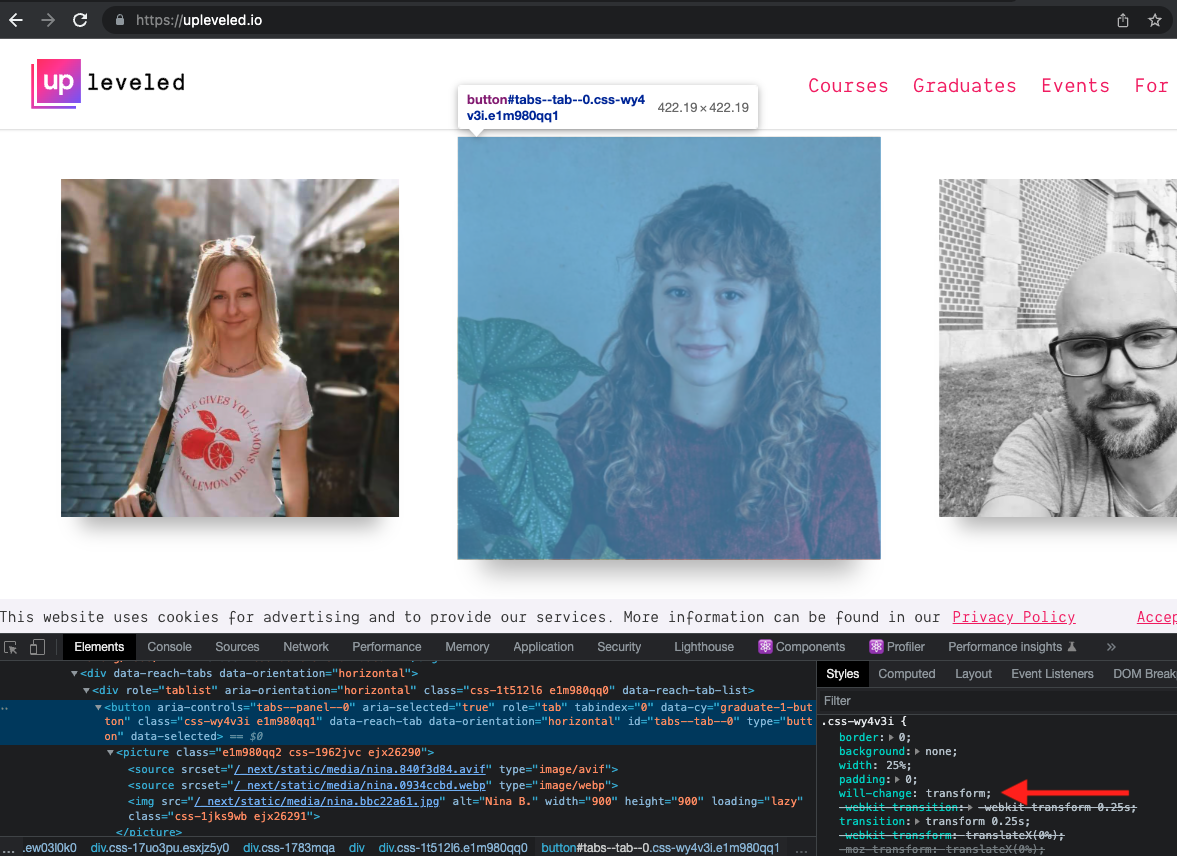Open the browser share icon

[x=1122, y=19]
